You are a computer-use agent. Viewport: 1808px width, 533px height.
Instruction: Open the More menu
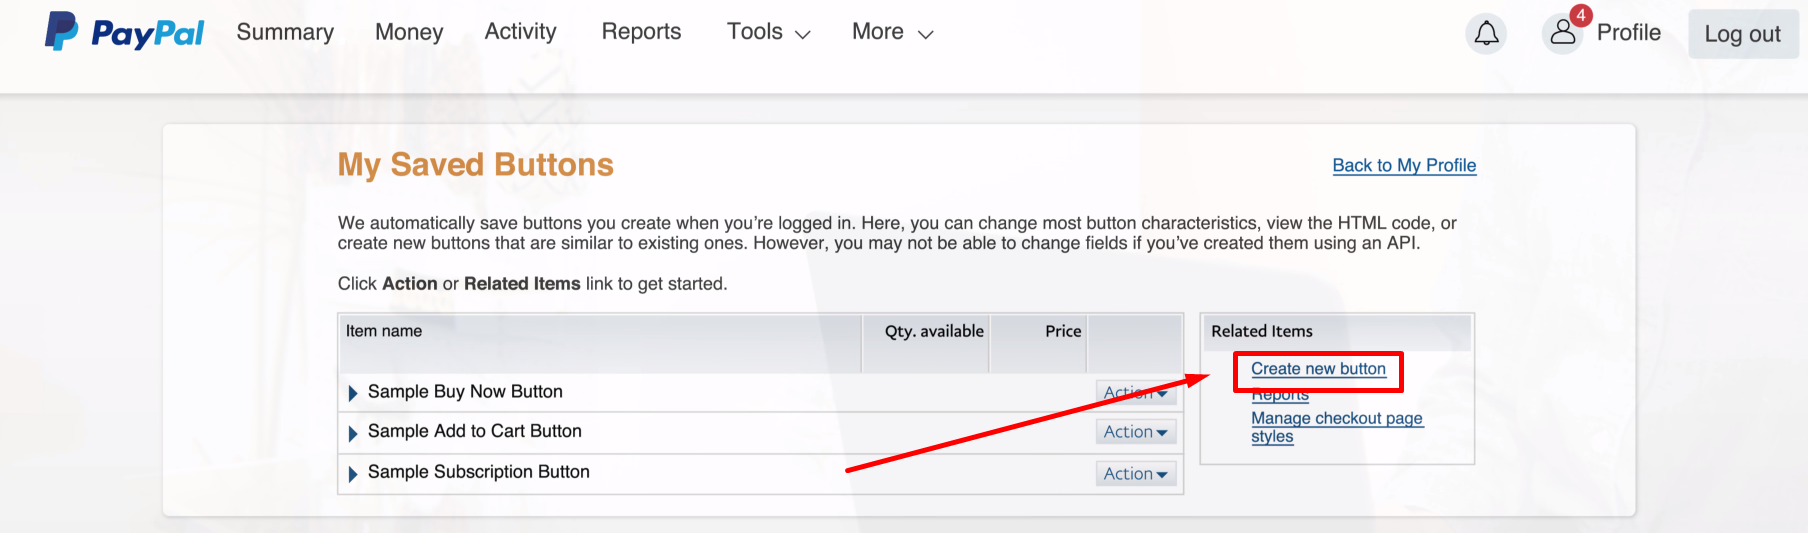click(892, 32)
